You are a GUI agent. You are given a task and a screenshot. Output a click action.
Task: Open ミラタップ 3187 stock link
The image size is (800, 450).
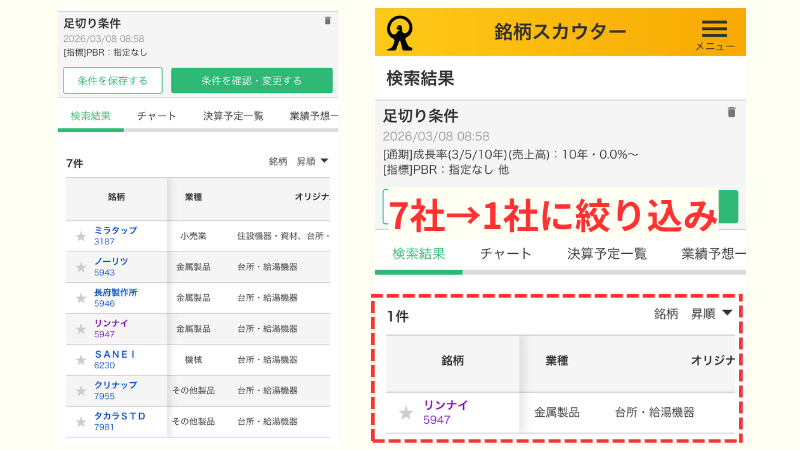pos(115,236)
